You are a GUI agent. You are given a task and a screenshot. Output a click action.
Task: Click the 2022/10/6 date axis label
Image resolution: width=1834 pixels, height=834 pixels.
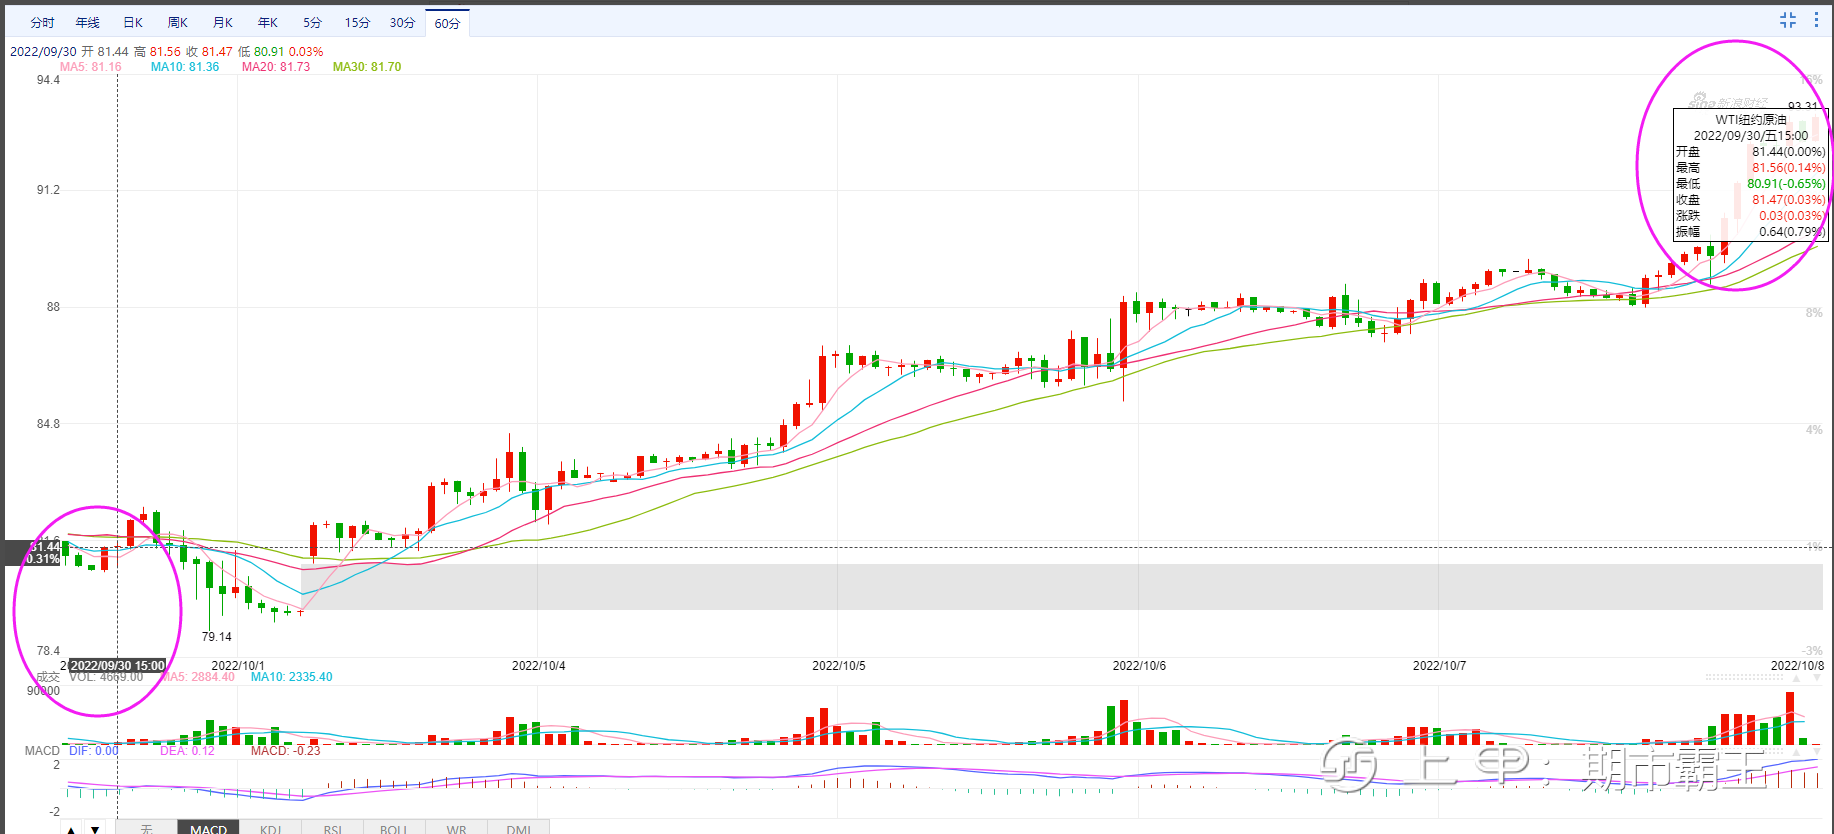tap(1139, 666)
